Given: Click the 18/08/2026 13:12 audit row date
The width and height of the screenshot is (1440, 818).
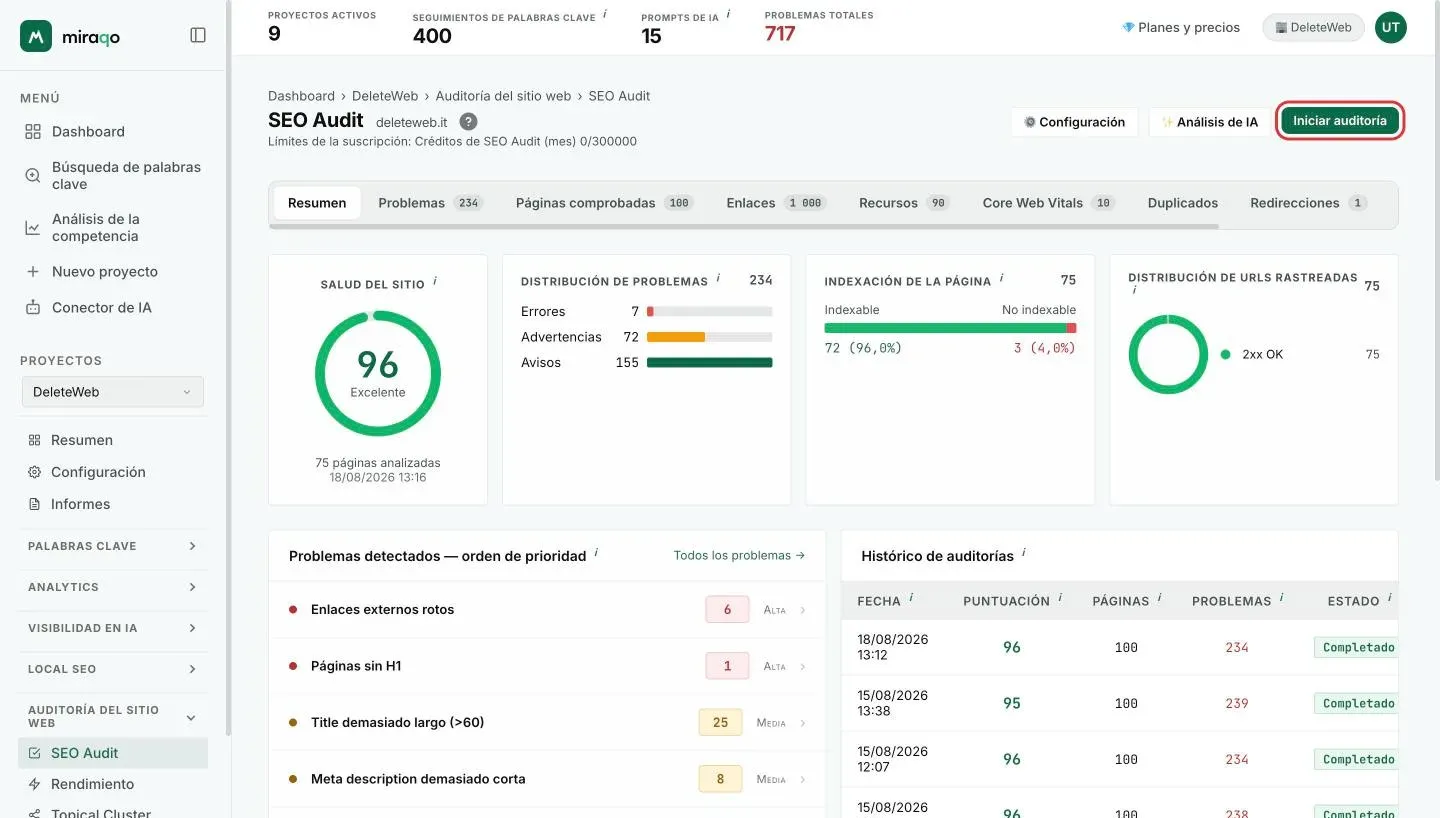Looking at the screenshot, I should coord(892,647).
